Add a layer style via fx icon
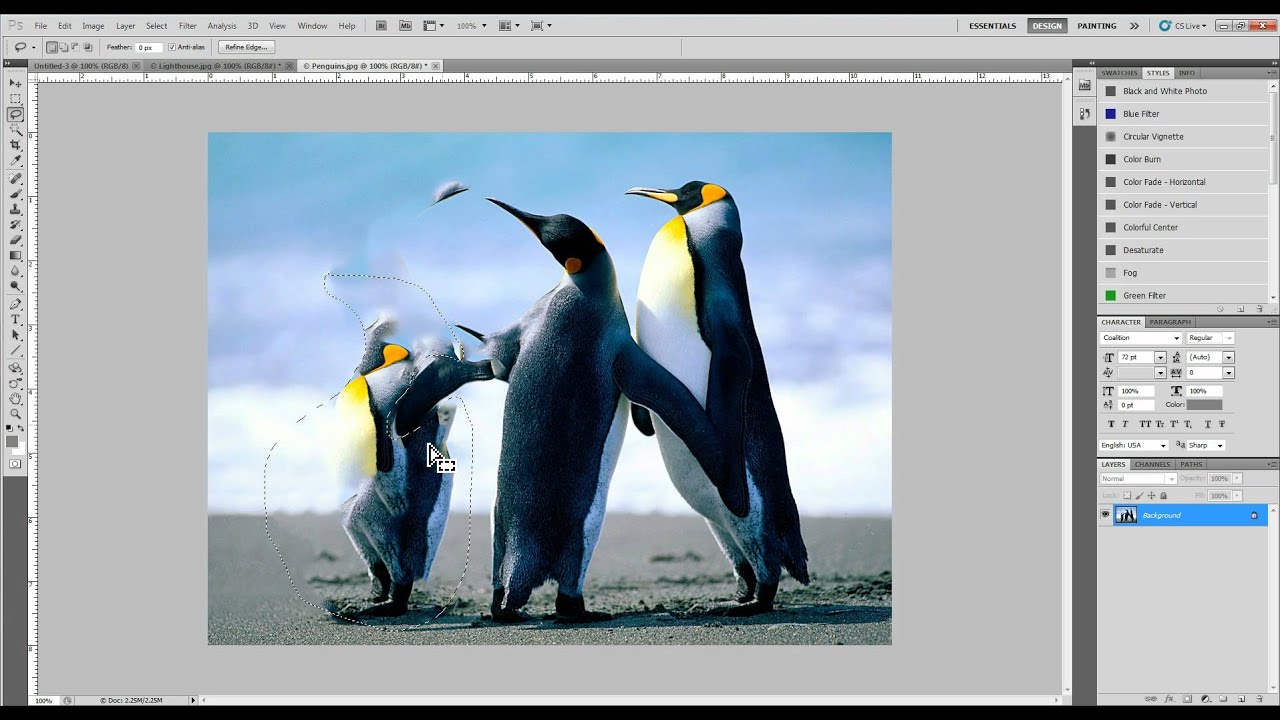This screenshot has width=1280, height=720. click(1168, 699)
